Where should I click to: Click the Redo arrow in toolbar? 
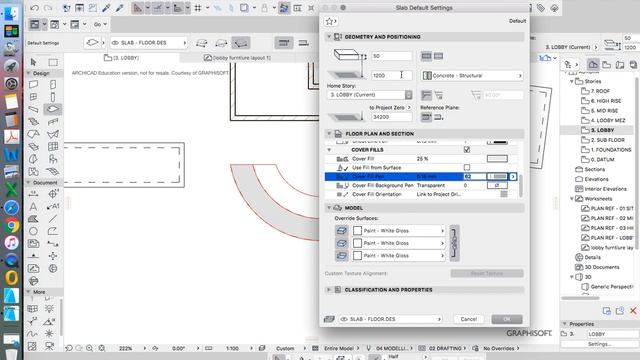(48, 8)
